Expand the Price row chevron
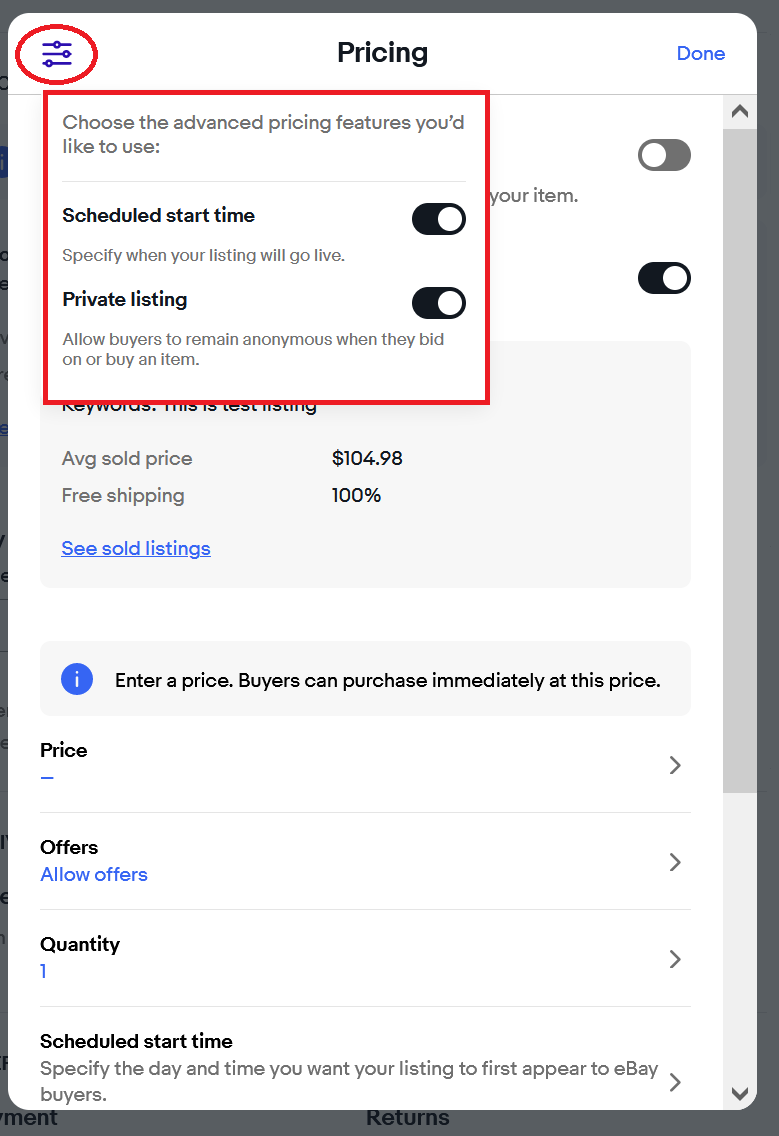The width and height of the screenshot is (779, 1136). 675,765
